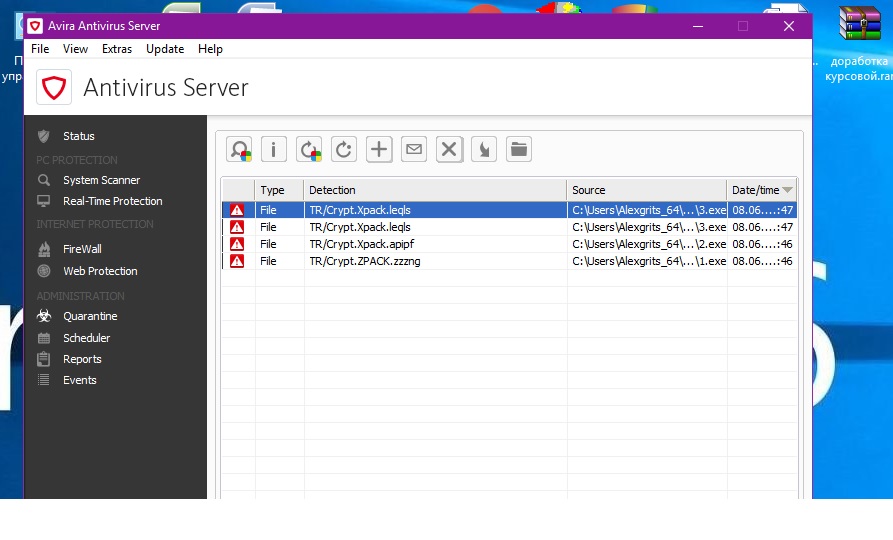Open Scheduler in the sidebar

pyautogui.click(x=87, y=338)
